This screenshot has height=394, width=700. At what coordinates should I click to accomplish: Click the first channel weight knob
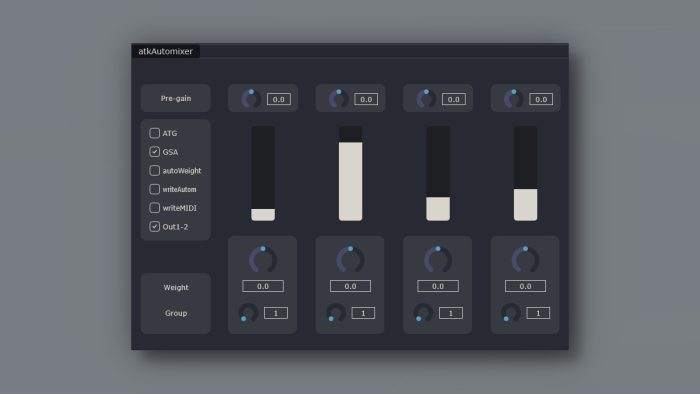tap(263, 259)
